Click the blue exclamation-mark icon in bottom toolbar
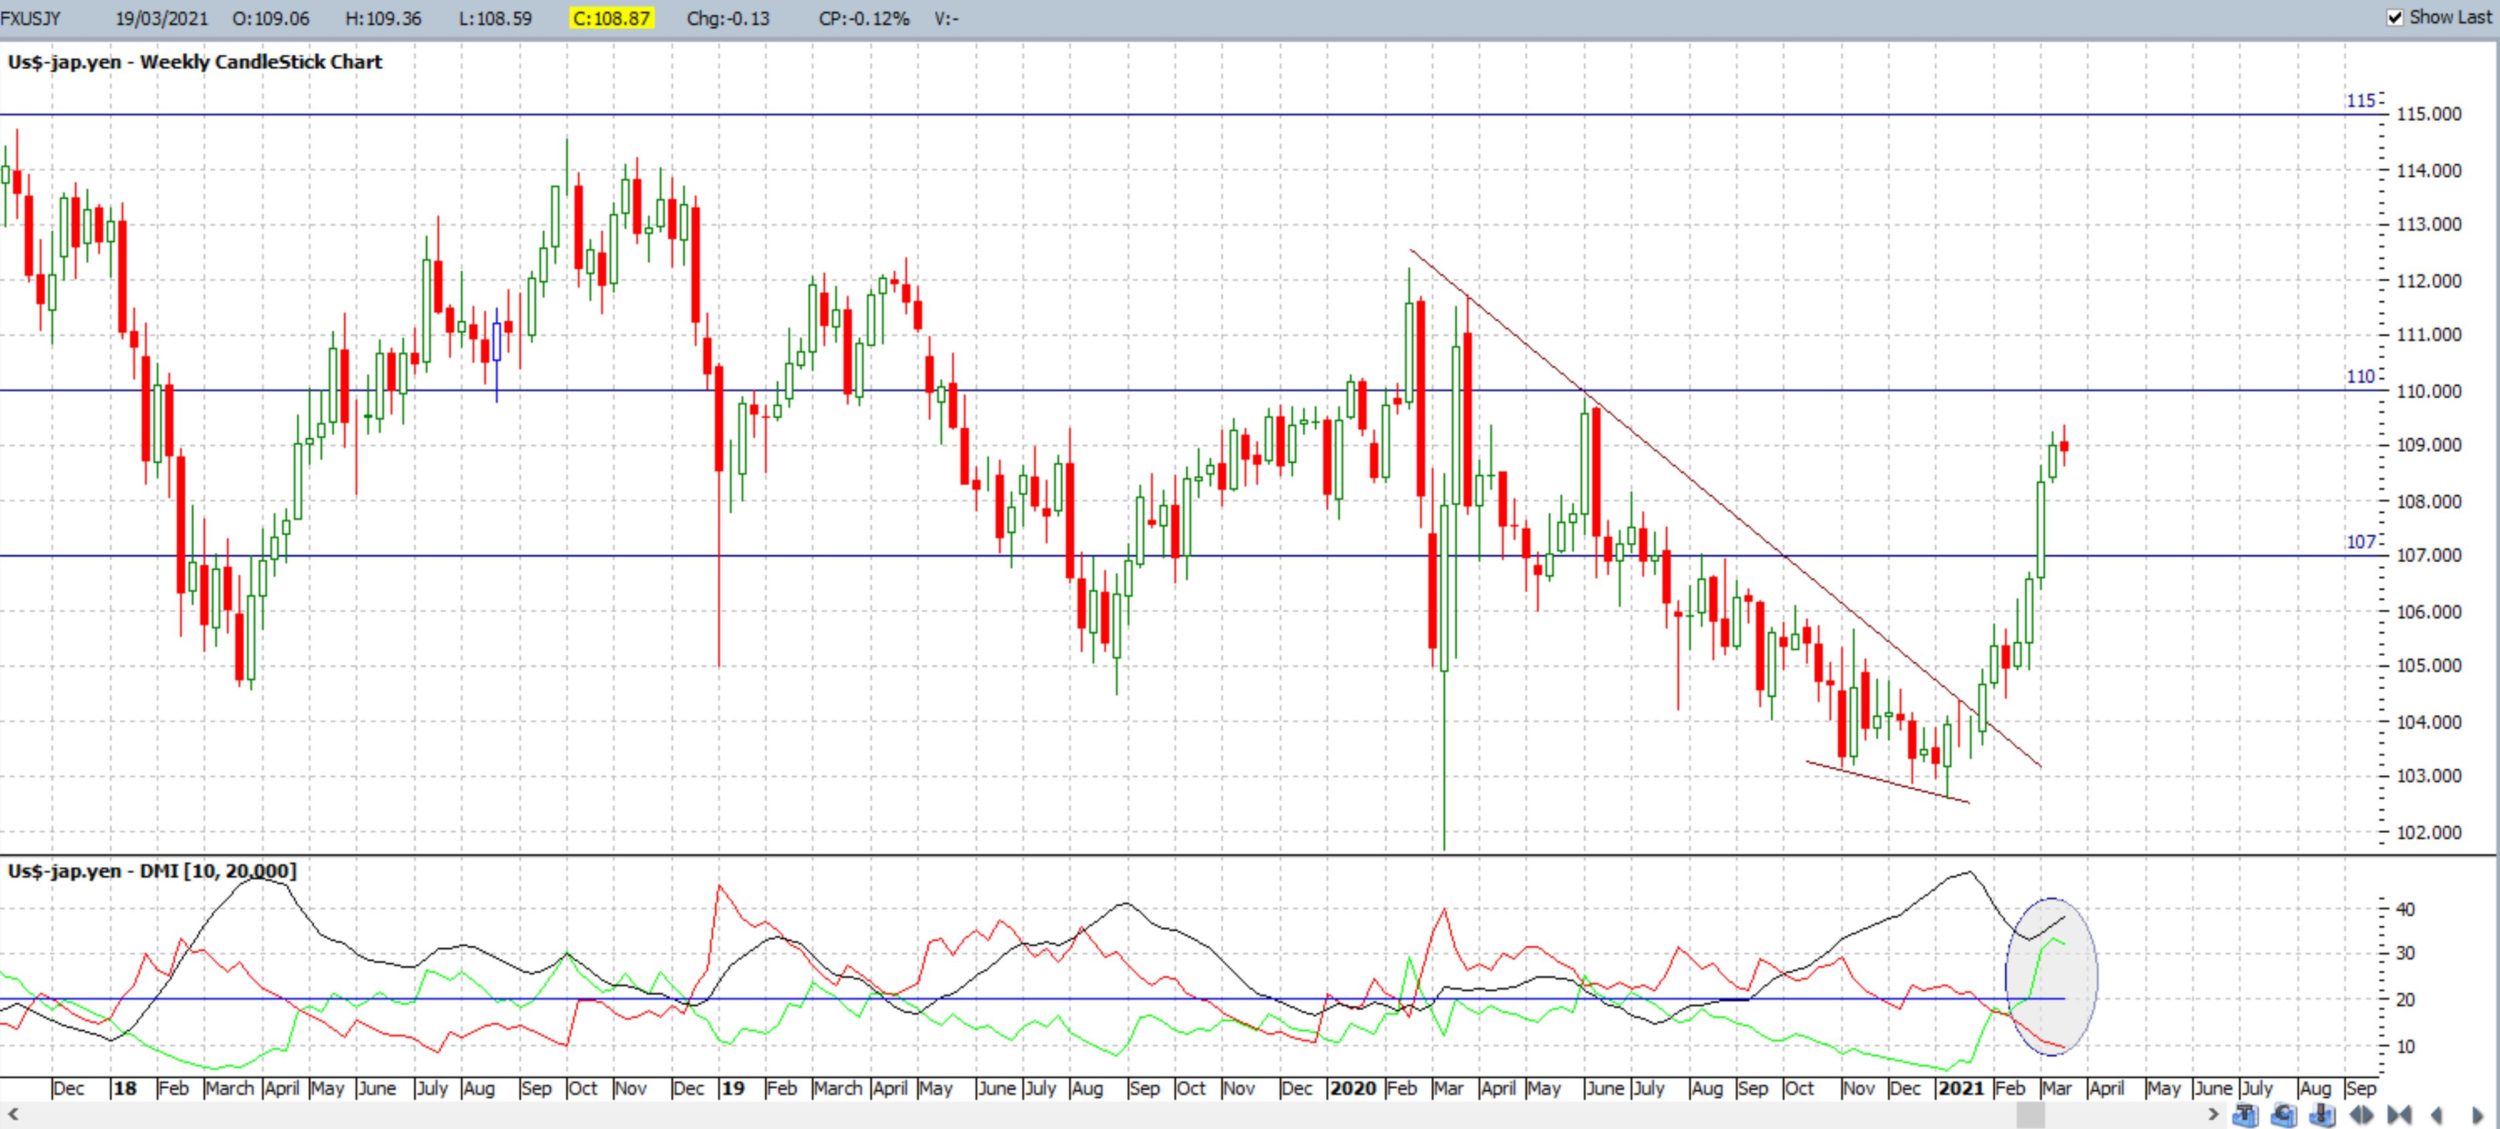 2322,1114
